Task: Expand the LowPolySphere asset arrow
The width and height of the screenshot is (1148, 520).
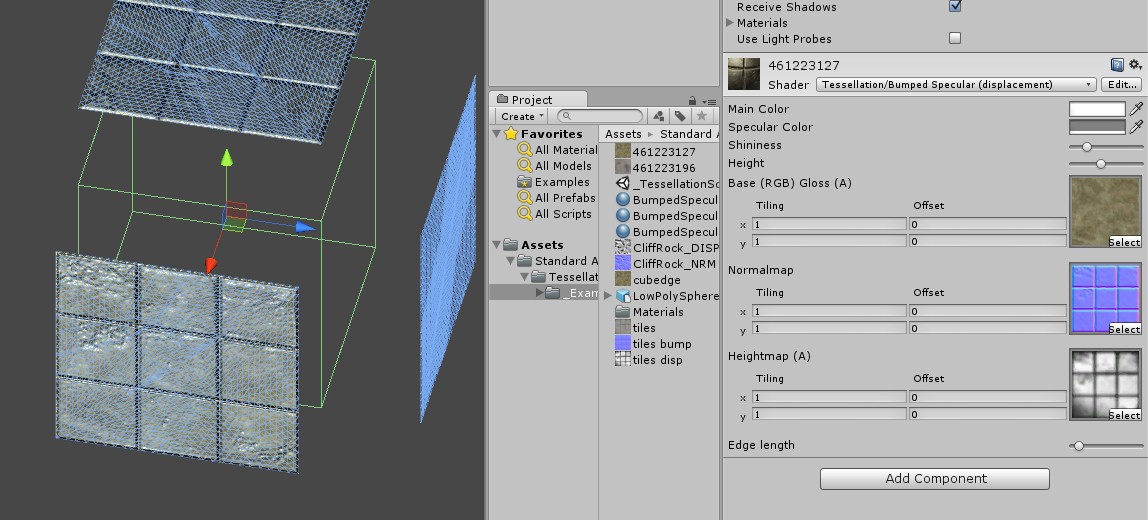Action: tap(608, 296)
